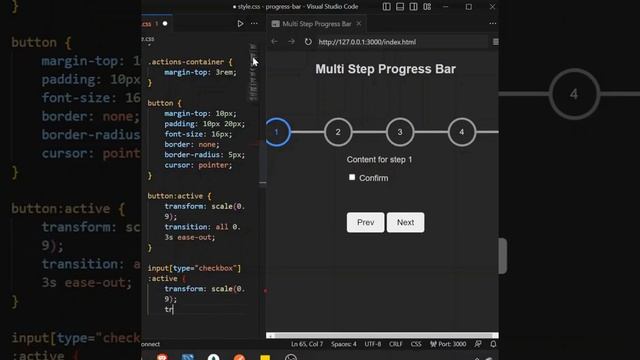Open the notifications bell icon

493,344
